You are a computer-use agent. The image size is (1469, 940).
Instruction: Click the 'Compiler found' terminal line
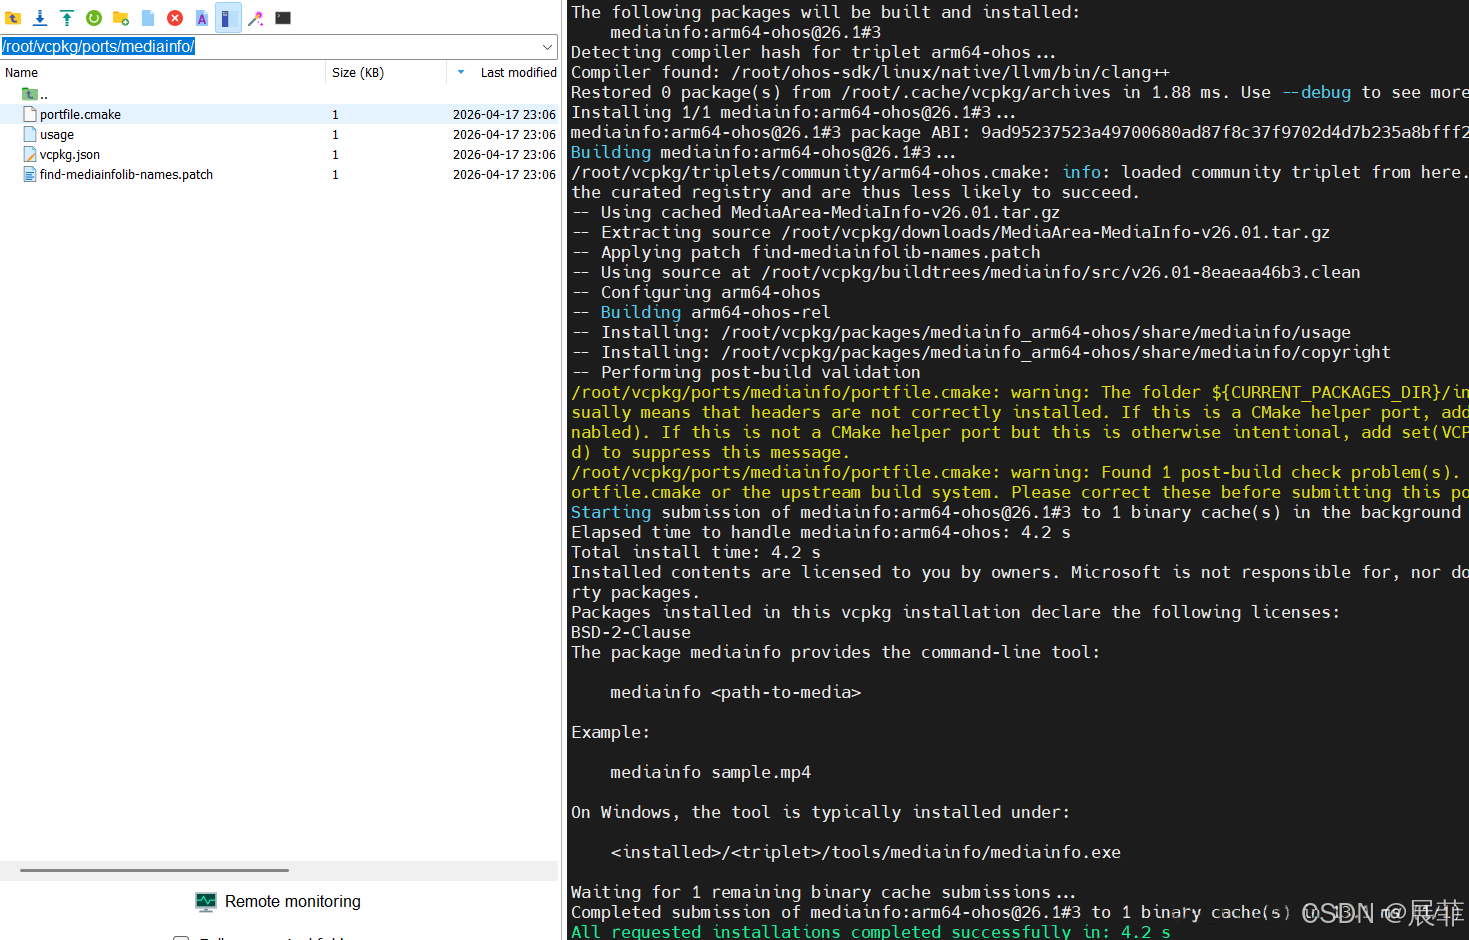click(870, 72)
